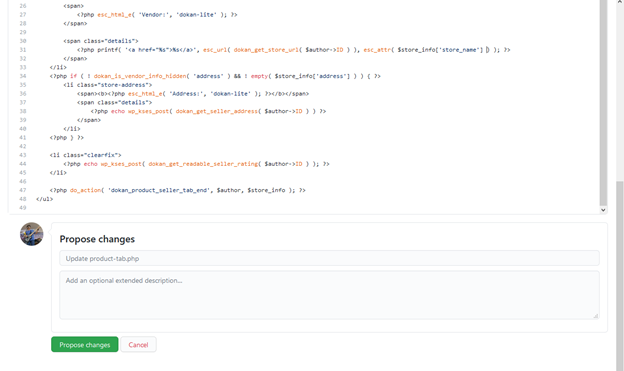Click the page vertical scrollbar thumb

(x=620, y=275)
